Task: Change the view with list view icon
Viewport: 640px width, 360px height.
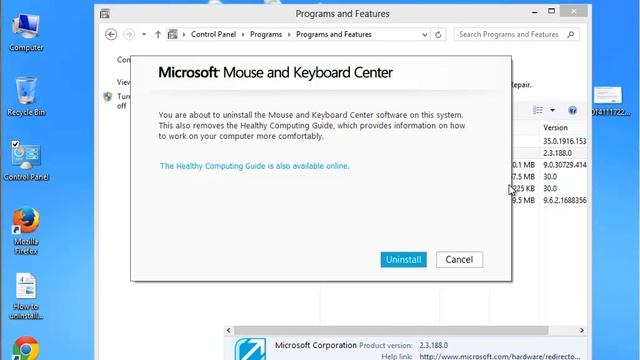Action: point(538,110)
